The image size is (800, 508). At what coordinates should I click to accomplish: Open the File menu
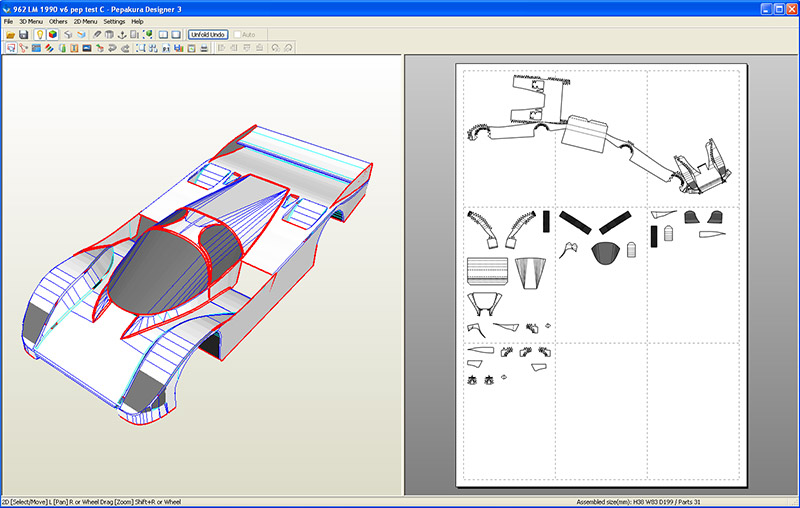[8, 21]
